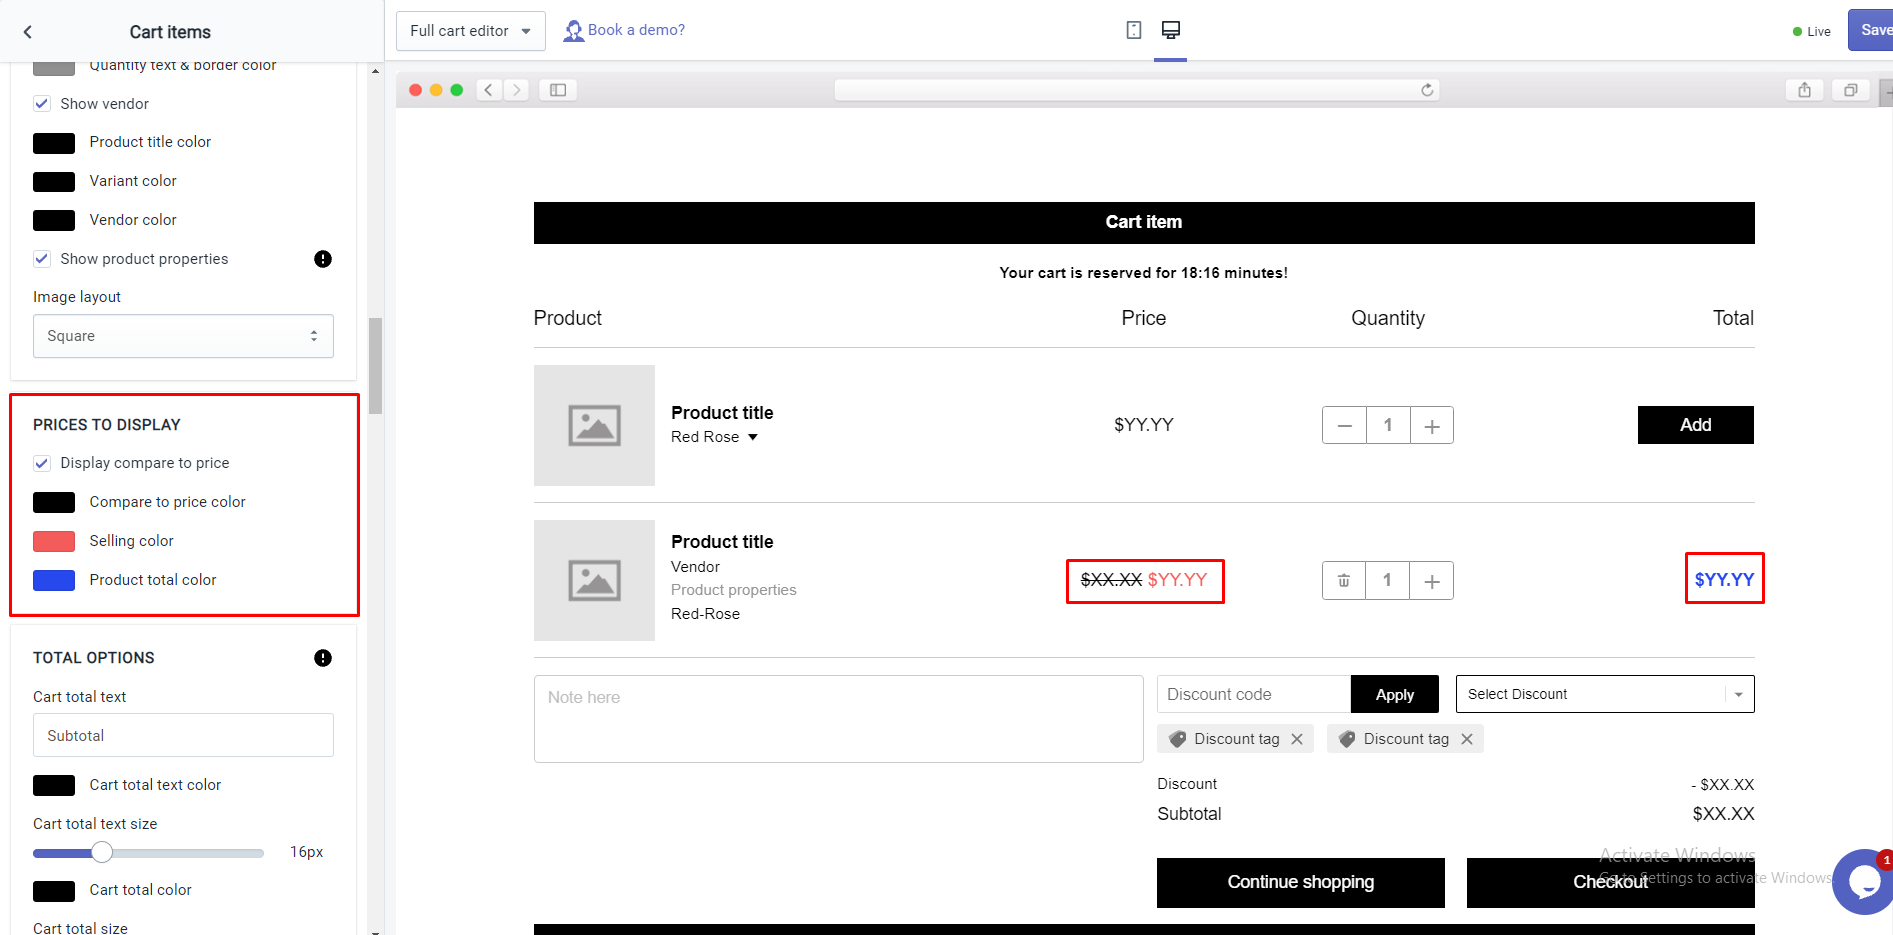The height and width of the screenshot is (935, 1893).
Task: Go back using the Cart items arrow
Action: pos(28,32)
